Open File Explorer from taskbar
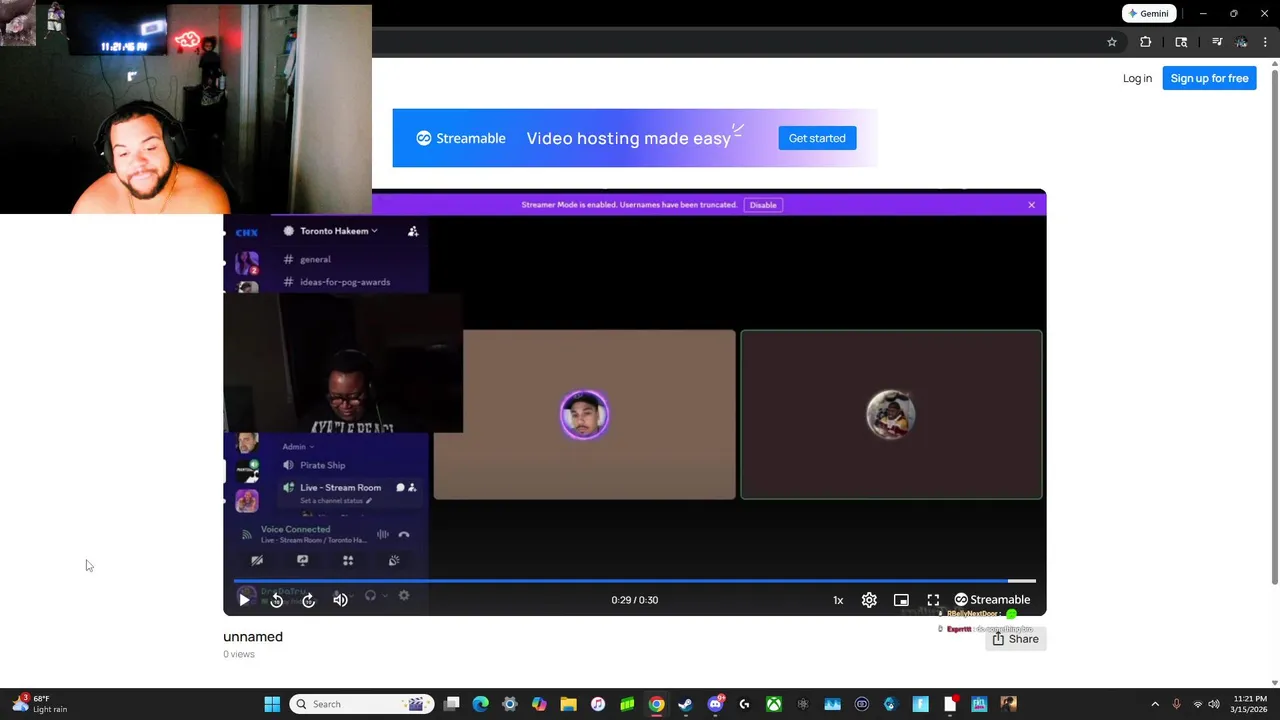The image size is (1280, 720). click(568, 704)
